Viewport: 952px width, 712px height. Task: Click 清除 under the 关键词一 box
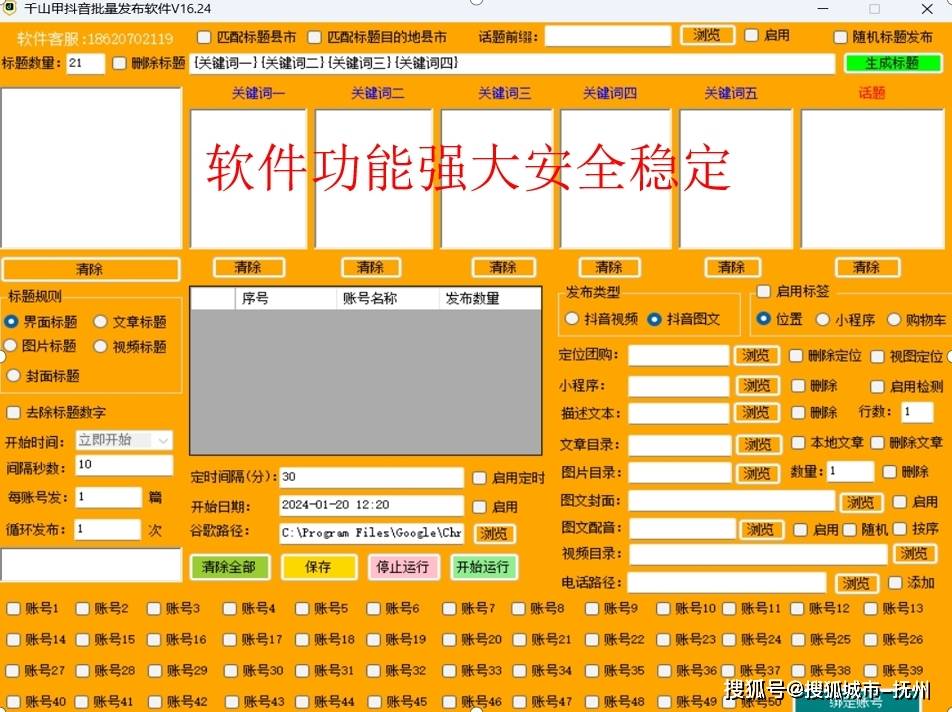pyautogui.click(x=249, y=267)
